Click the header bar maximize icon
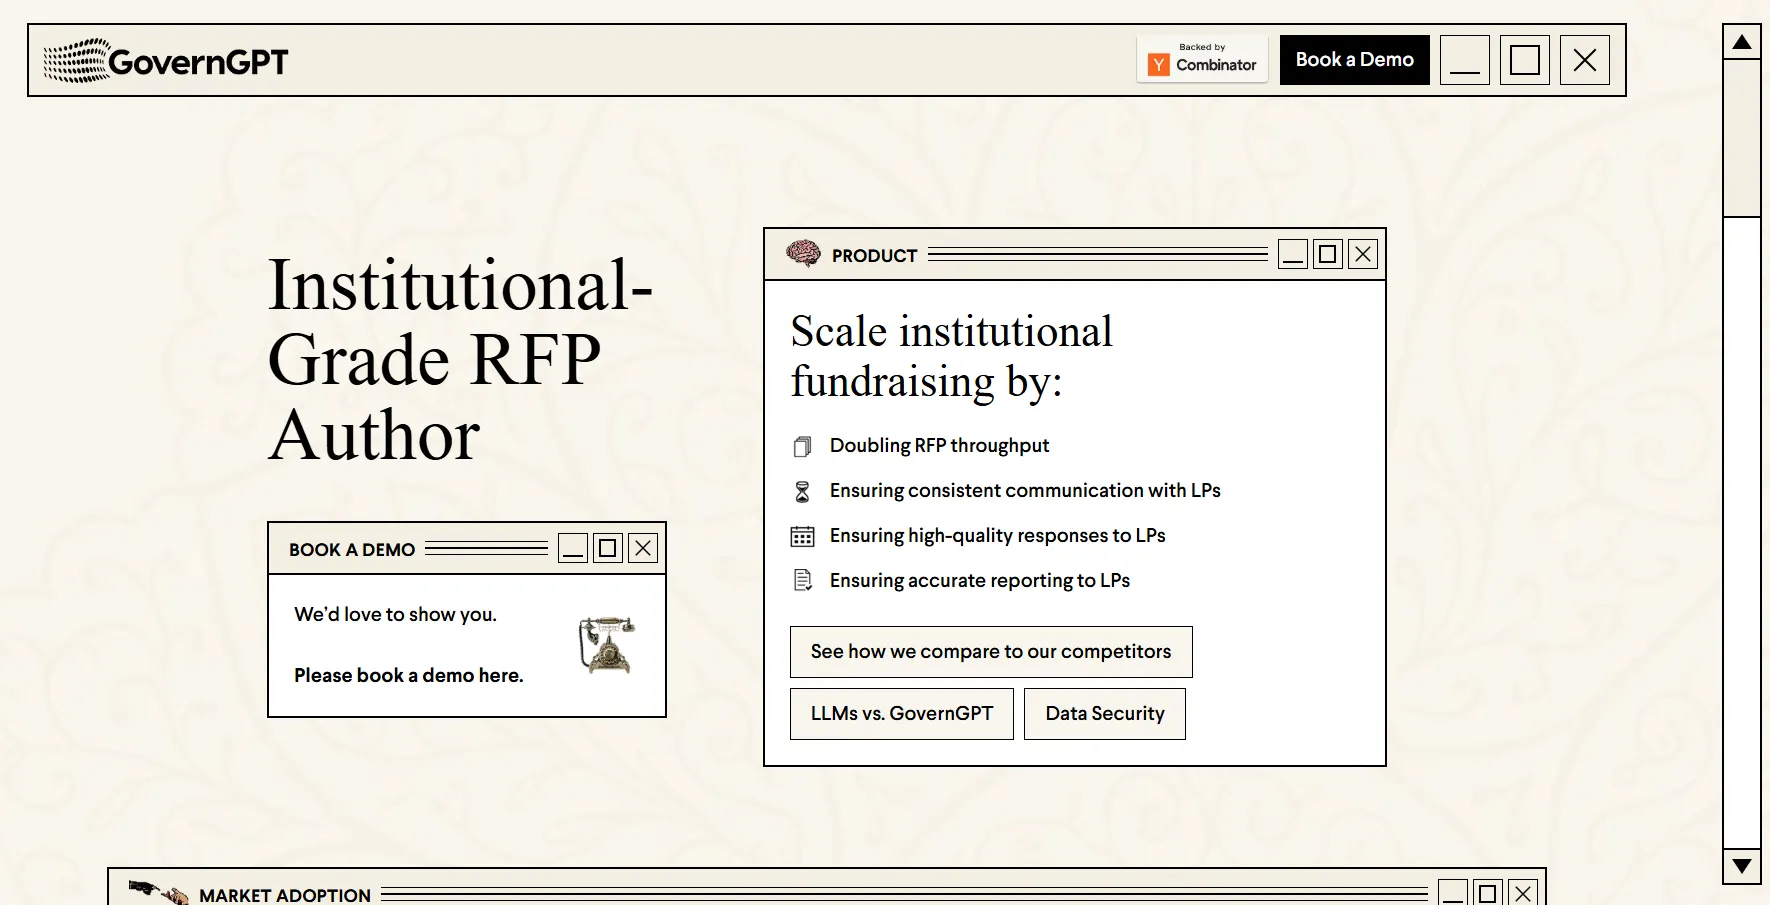 coord(1525,60)
